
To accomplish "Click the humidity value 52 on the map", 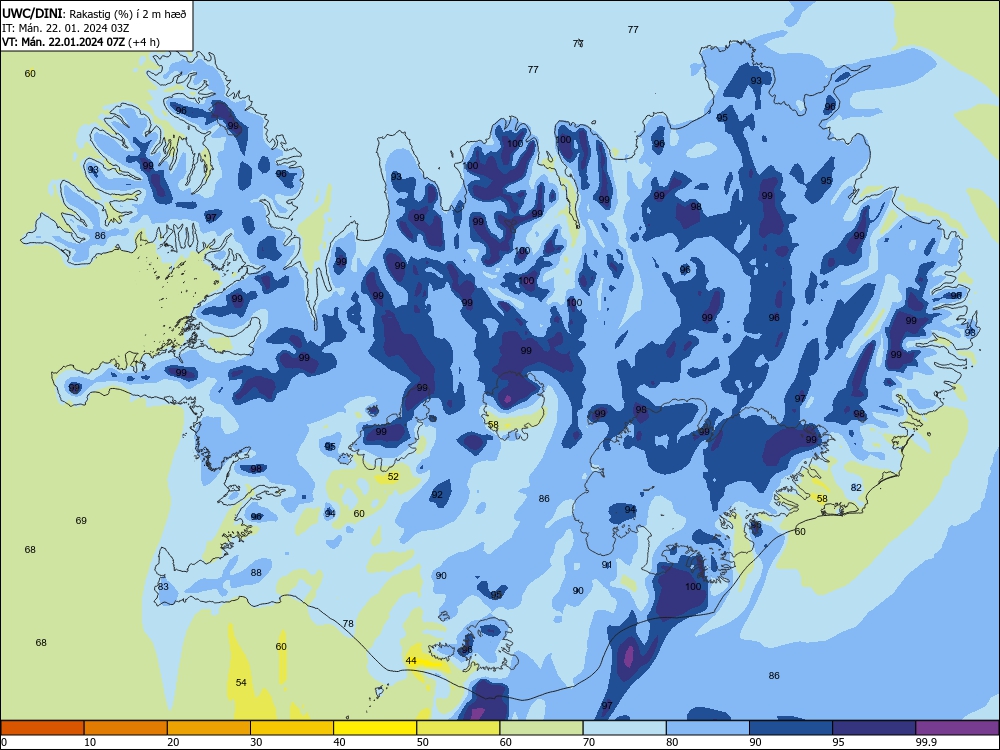I will click(393, 476).
